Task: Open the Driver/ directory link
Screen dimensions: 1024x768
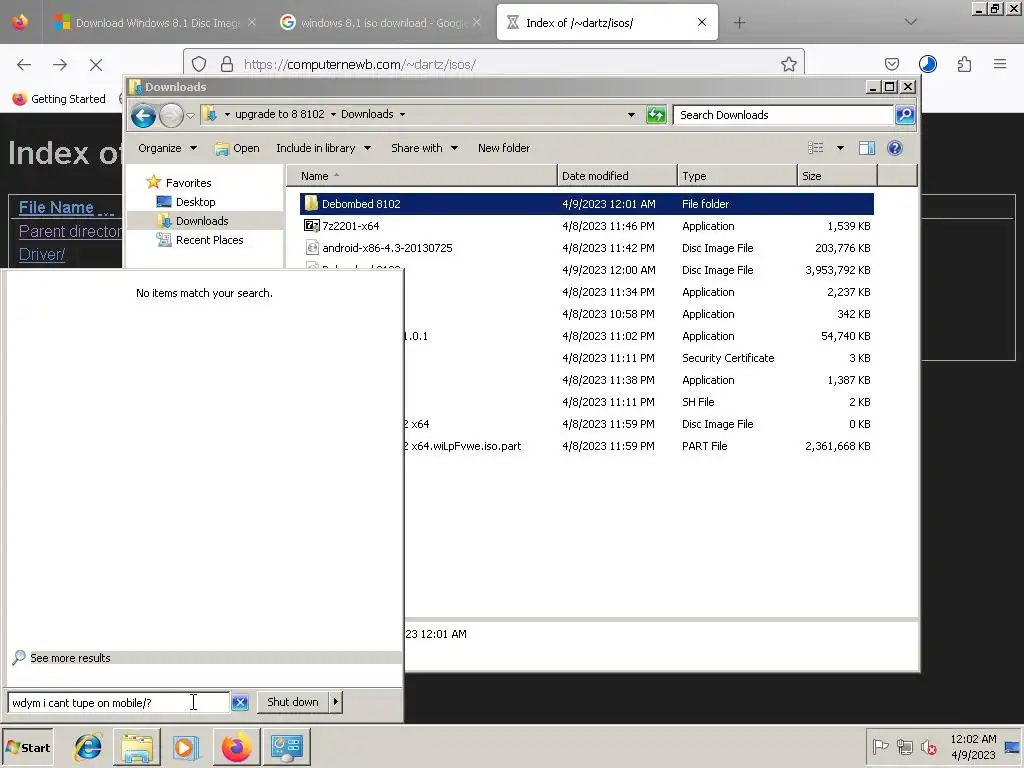Action: click(x=42, y=254)
